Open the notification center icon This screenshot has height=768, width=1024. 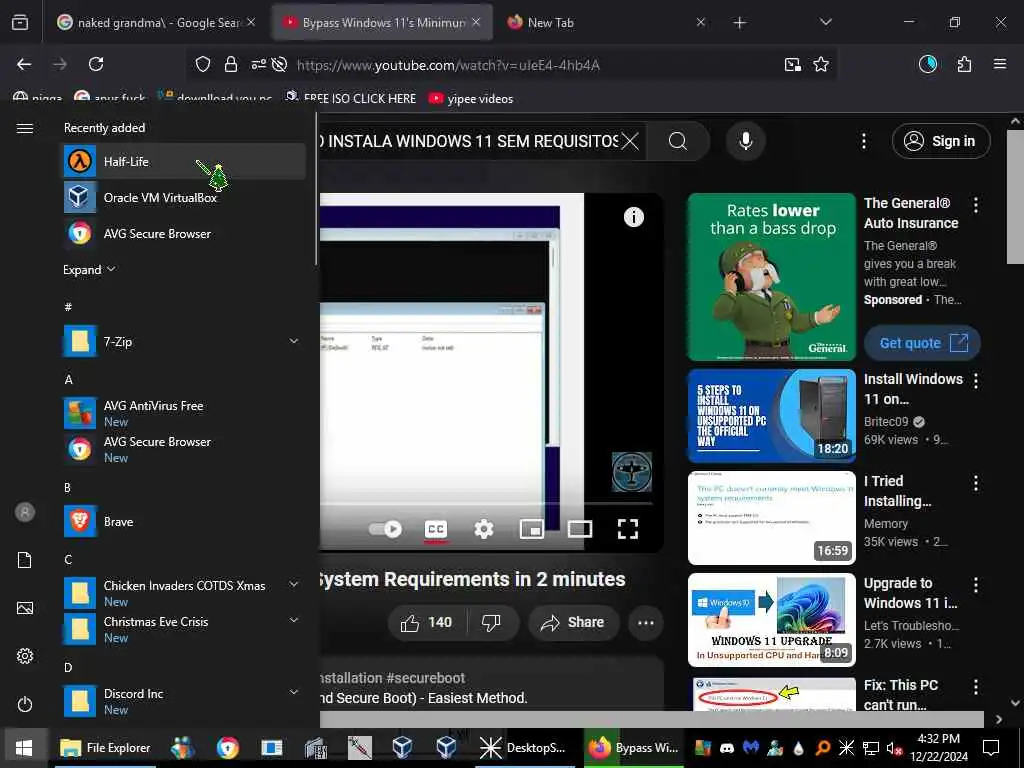click(x=991, y=748)
